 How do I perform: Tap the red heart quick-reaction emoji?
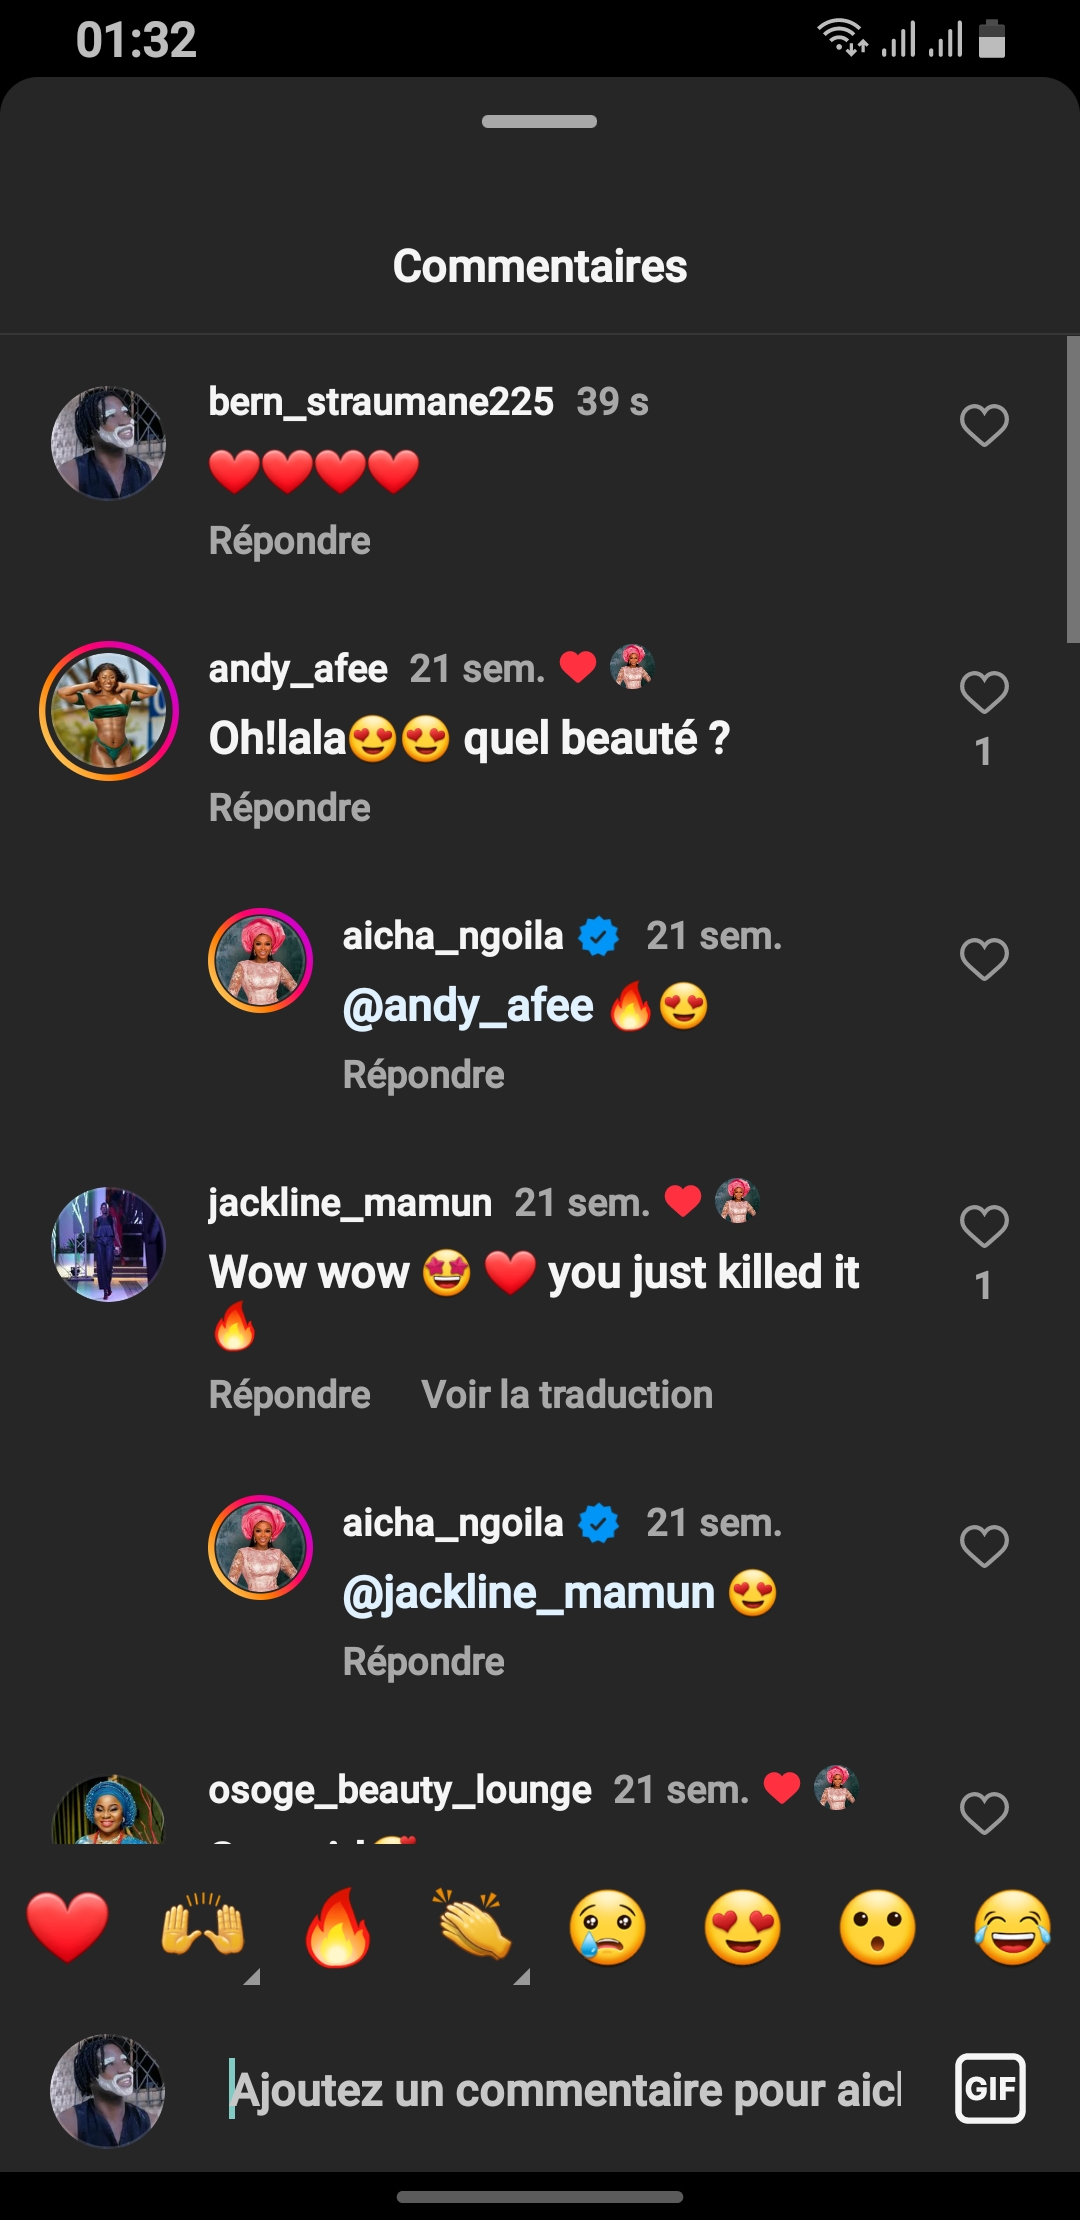[x=68, y=1926]
